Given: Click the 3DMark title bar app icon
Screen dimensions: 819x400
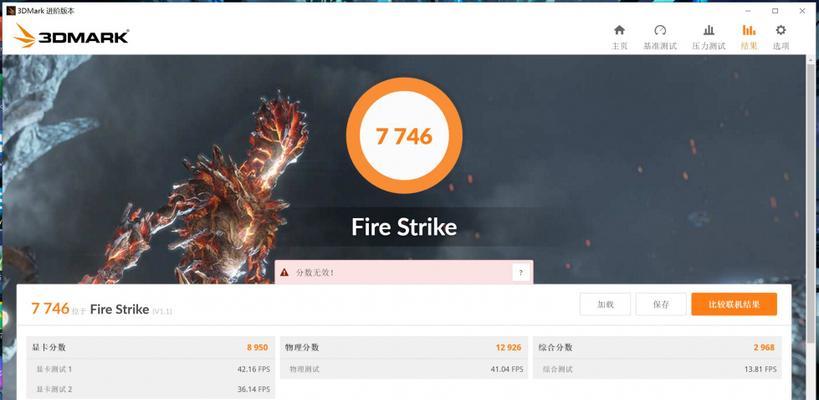Looking at the screenshot, I should click(10, 10).
